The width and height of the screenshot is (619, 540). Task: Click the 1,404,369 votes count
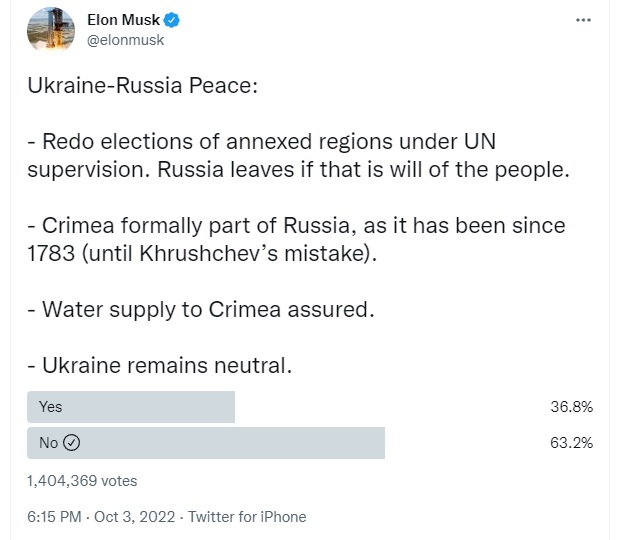[x=82, y=481]
